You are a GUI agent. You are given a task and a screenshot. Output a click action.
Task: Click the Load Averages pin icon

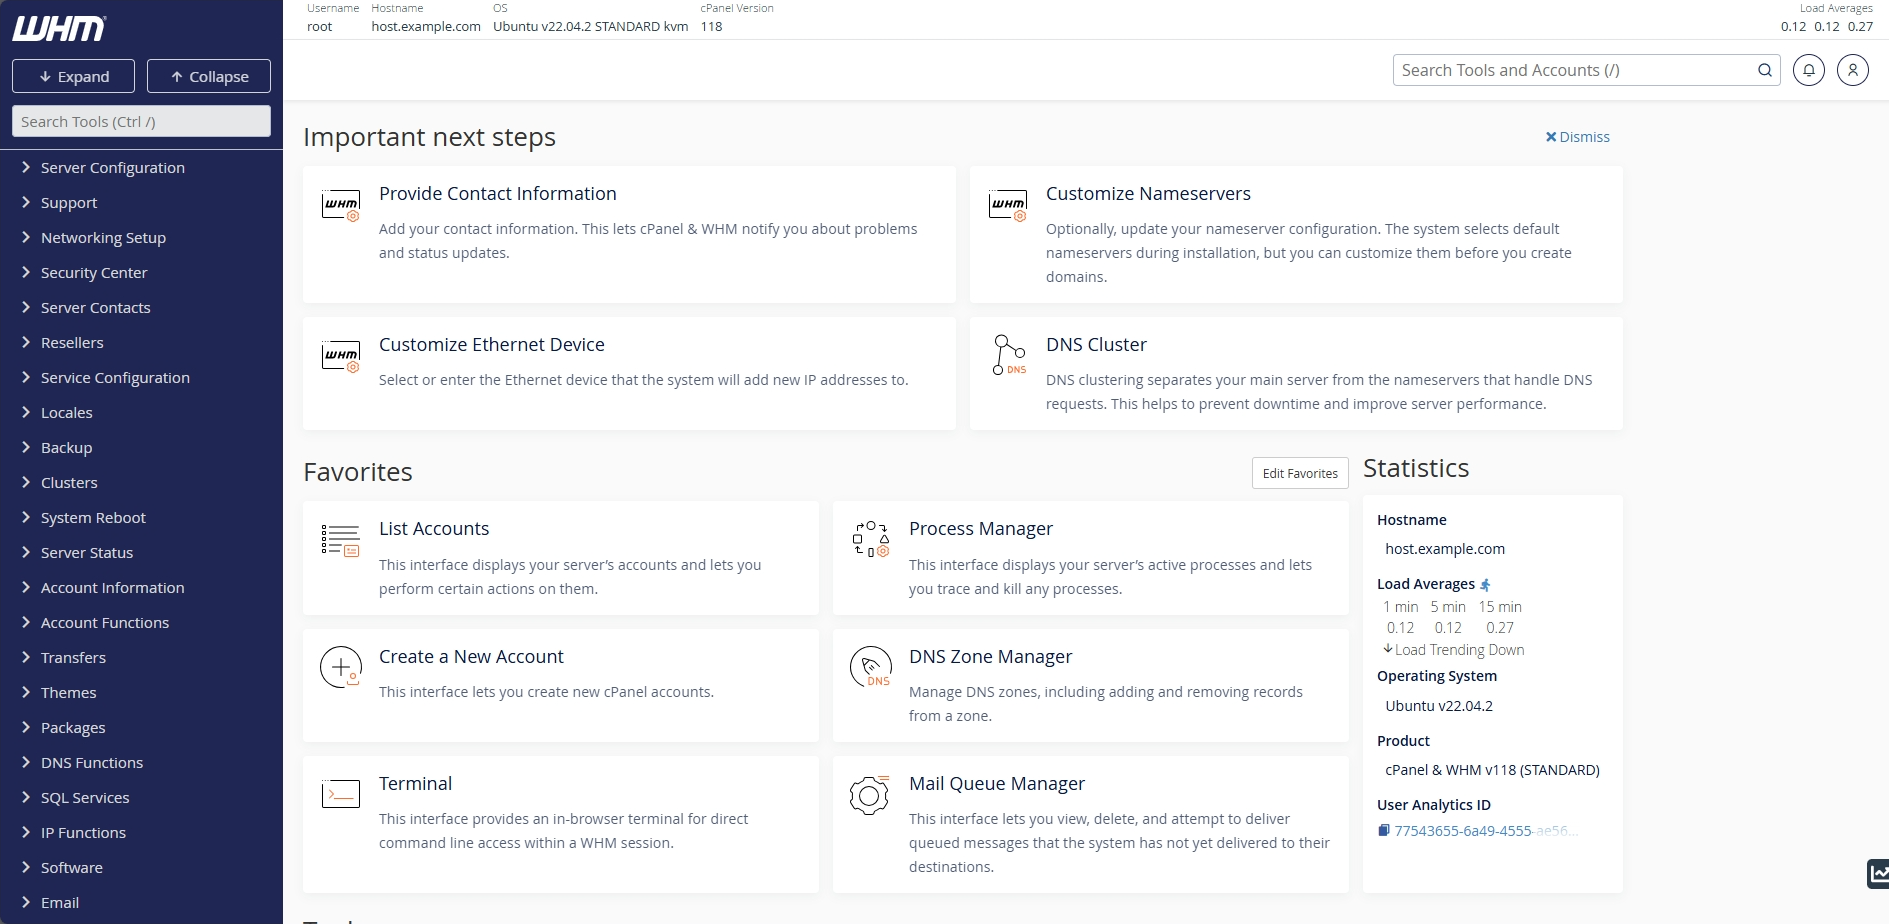1485,585
